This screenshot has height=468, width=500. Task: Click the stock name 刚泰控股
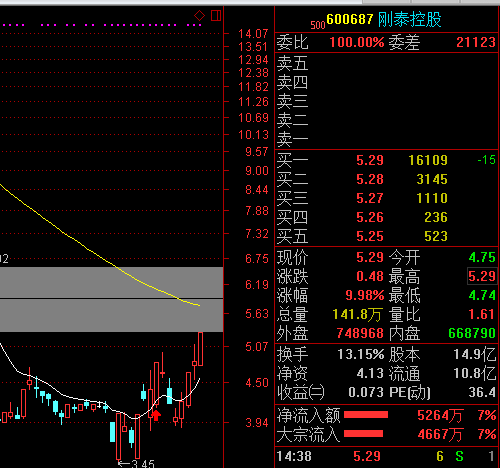click(x=410, y=19)
